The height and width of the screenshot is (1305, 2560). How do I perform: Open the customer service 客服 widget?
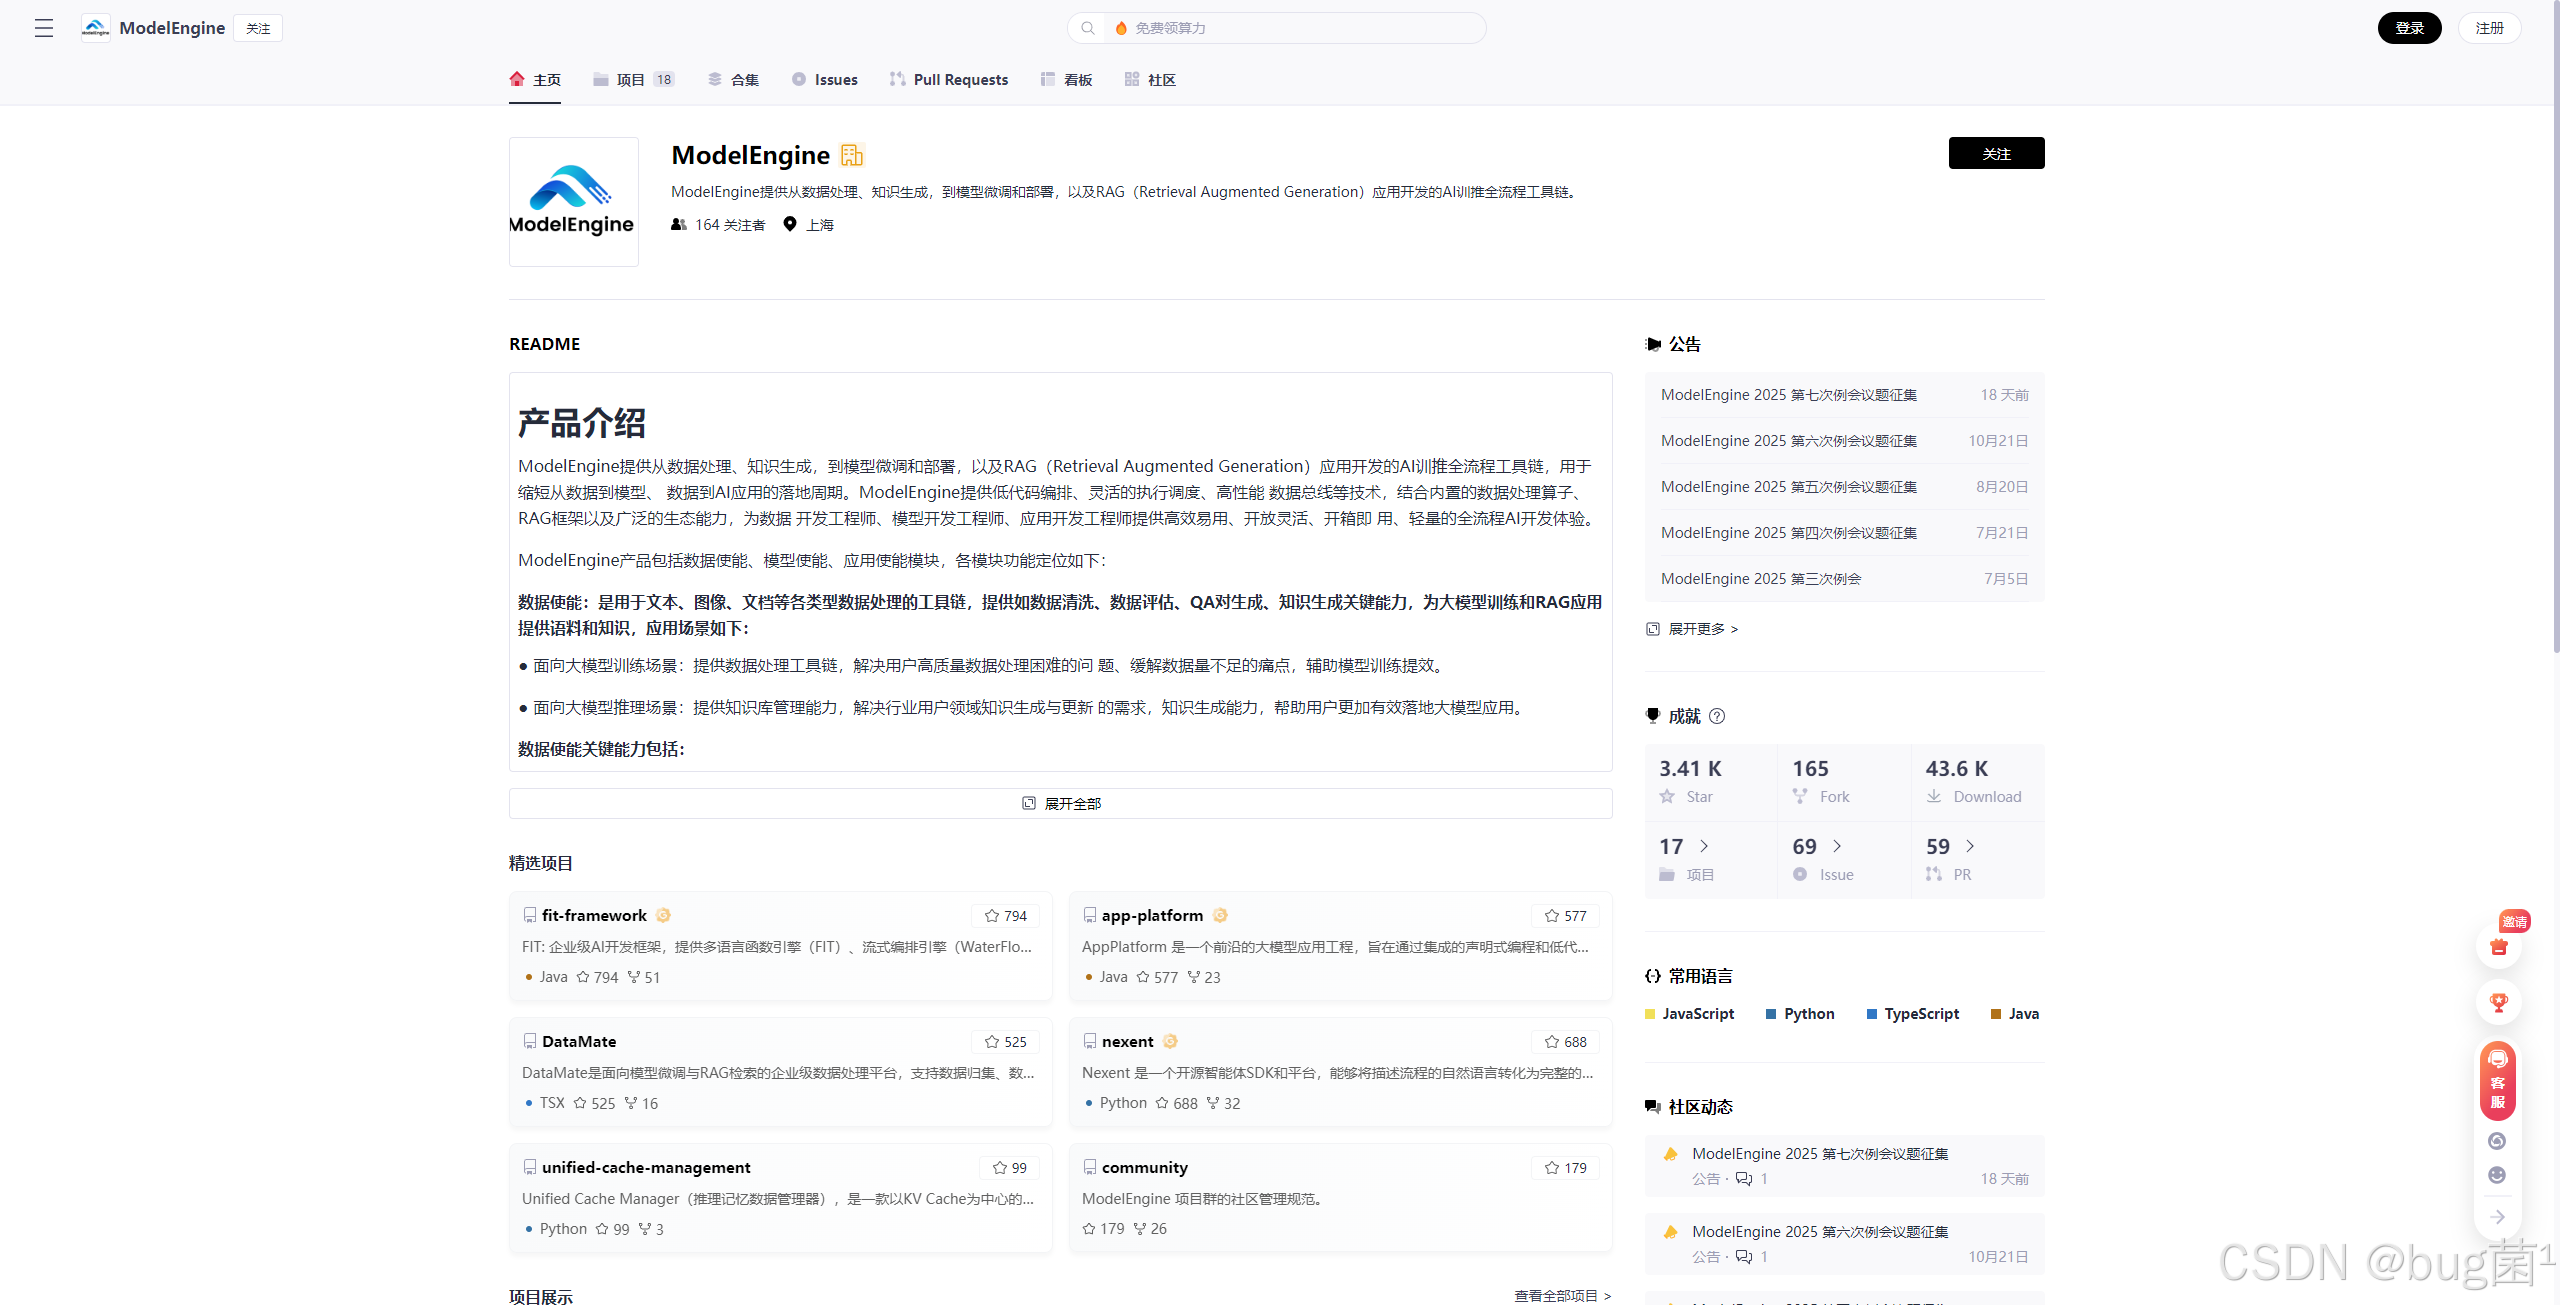coord(2498,1081)
